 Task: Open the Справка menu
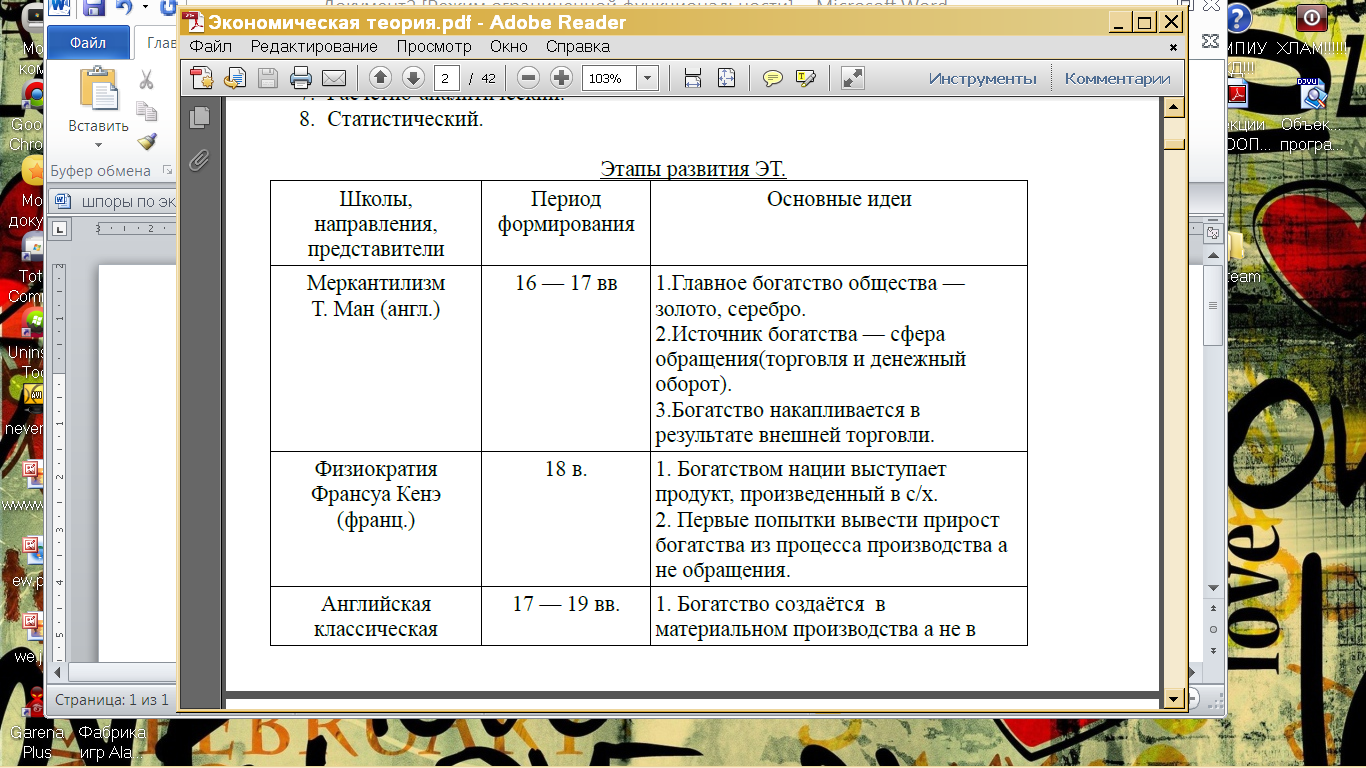[x=578, y=47]
